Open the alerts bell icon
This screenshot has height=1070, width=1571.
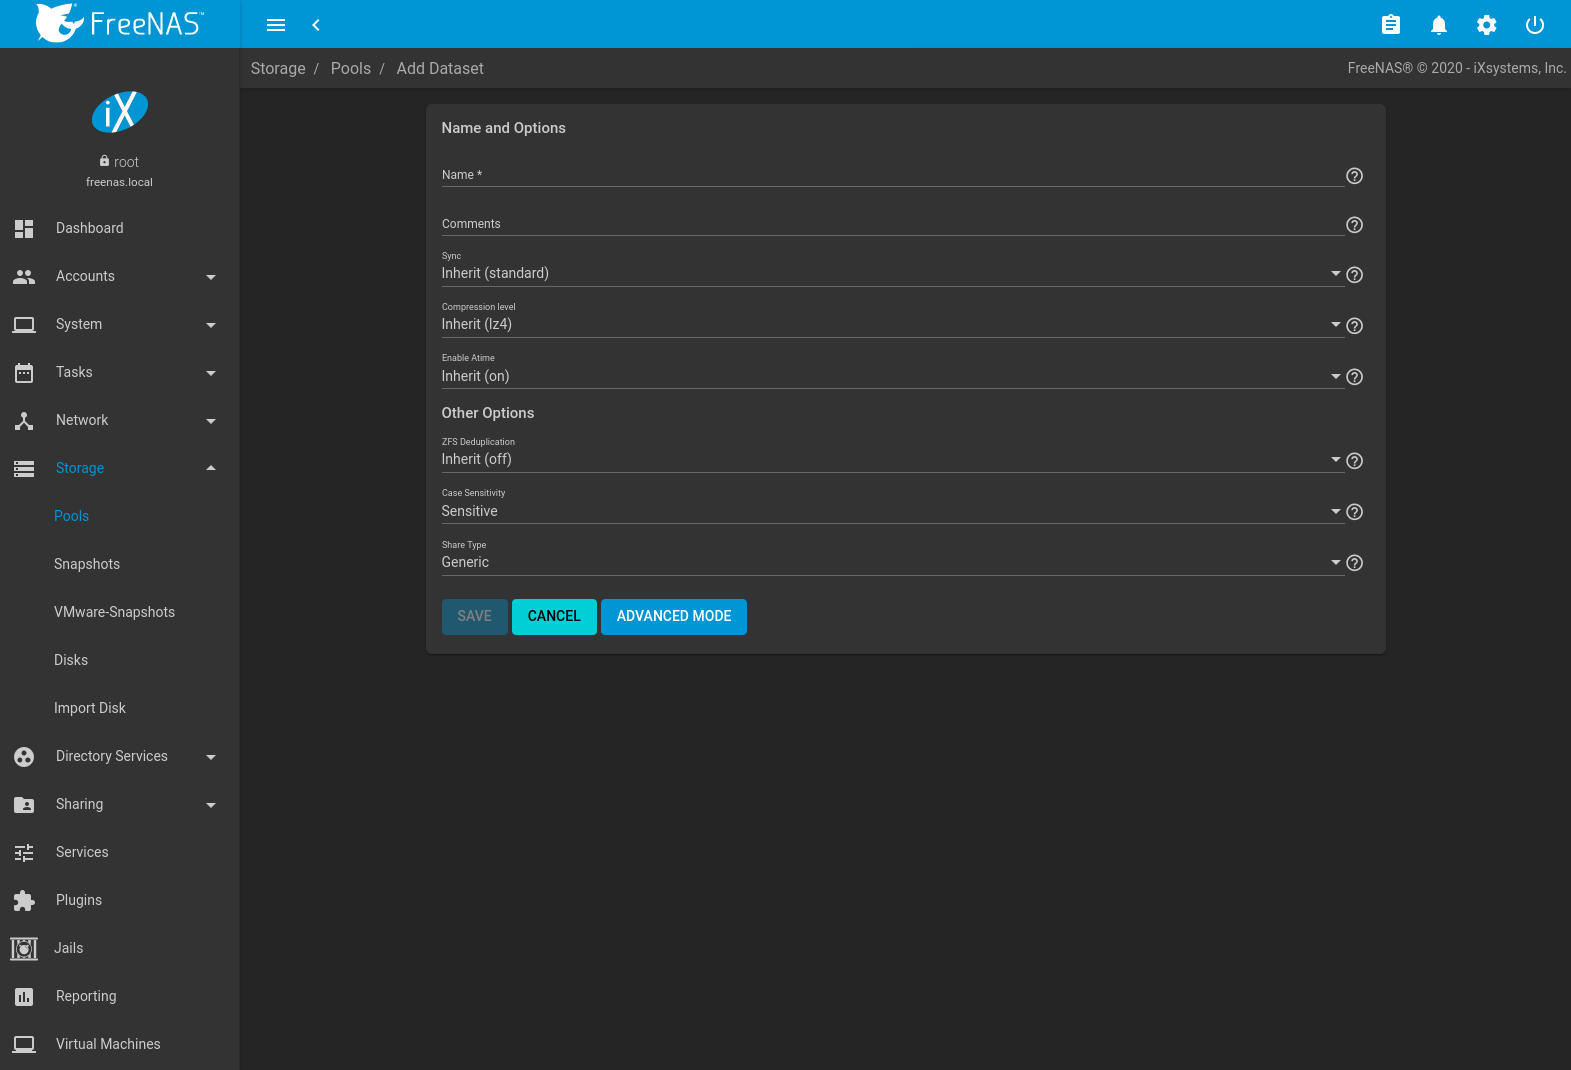tap(1438, 25)
